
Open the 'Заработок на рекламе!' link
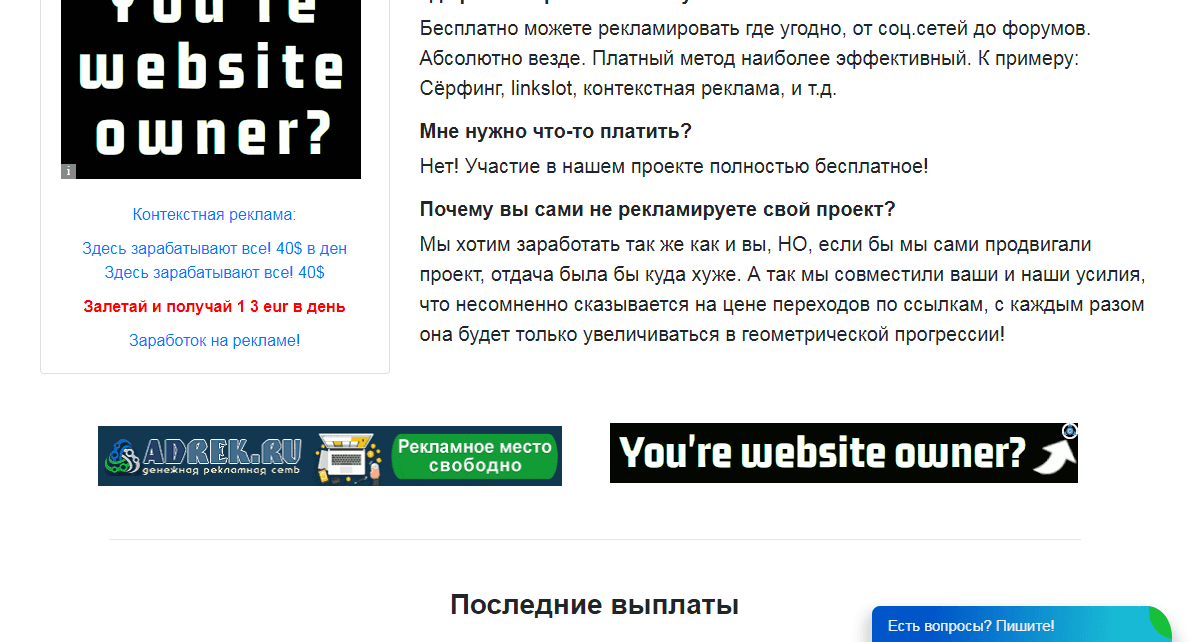214,340
